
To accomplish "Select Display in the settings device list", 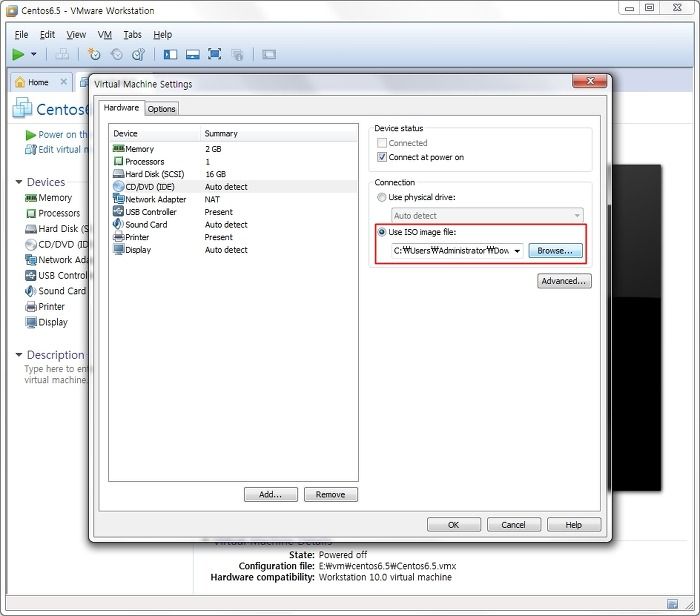I will pos(233,250).
